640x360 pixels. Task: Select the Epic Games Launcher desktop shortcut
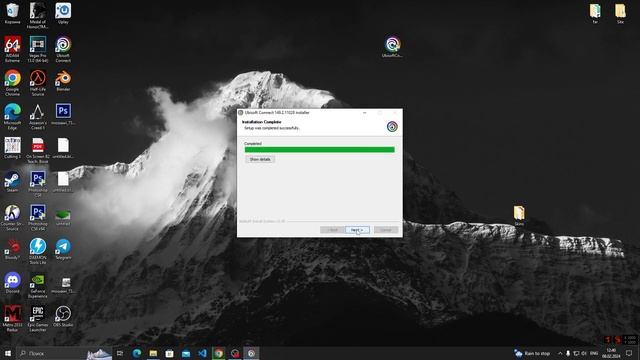pos(38,319)
